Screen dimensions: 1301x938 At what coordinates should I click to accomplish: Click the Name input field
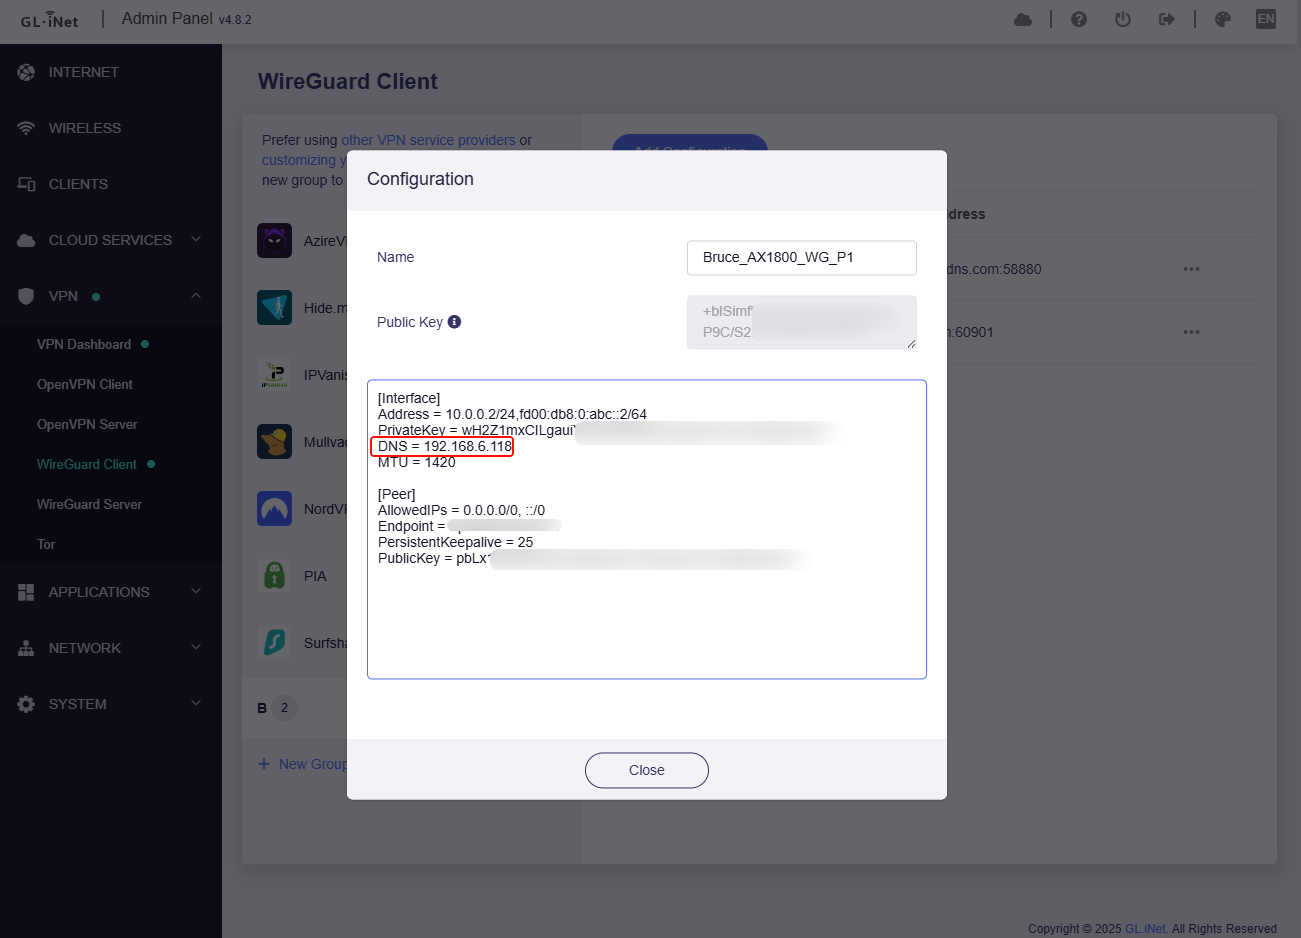click(801, 257)
